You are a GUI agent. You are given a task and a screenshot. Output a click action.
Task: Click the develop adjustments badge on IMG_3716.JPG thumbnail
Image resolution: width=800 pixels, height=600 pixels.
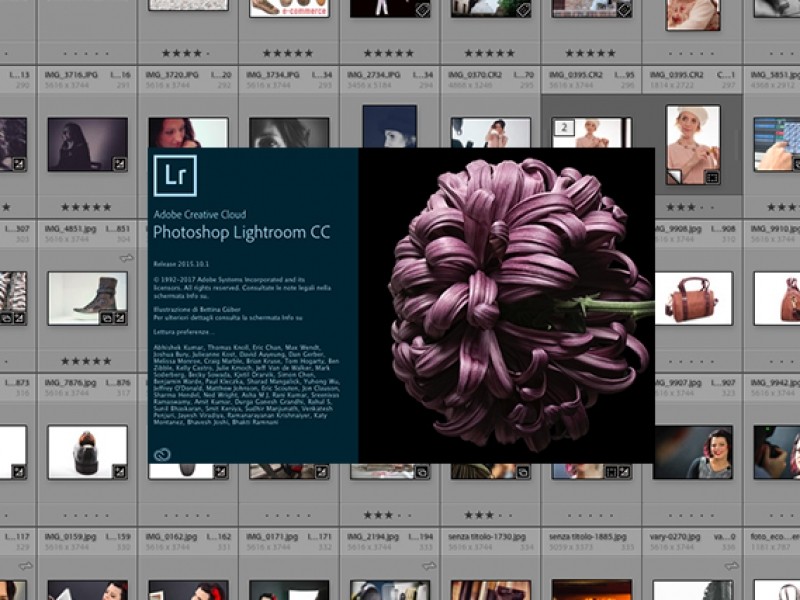(119, 164)
